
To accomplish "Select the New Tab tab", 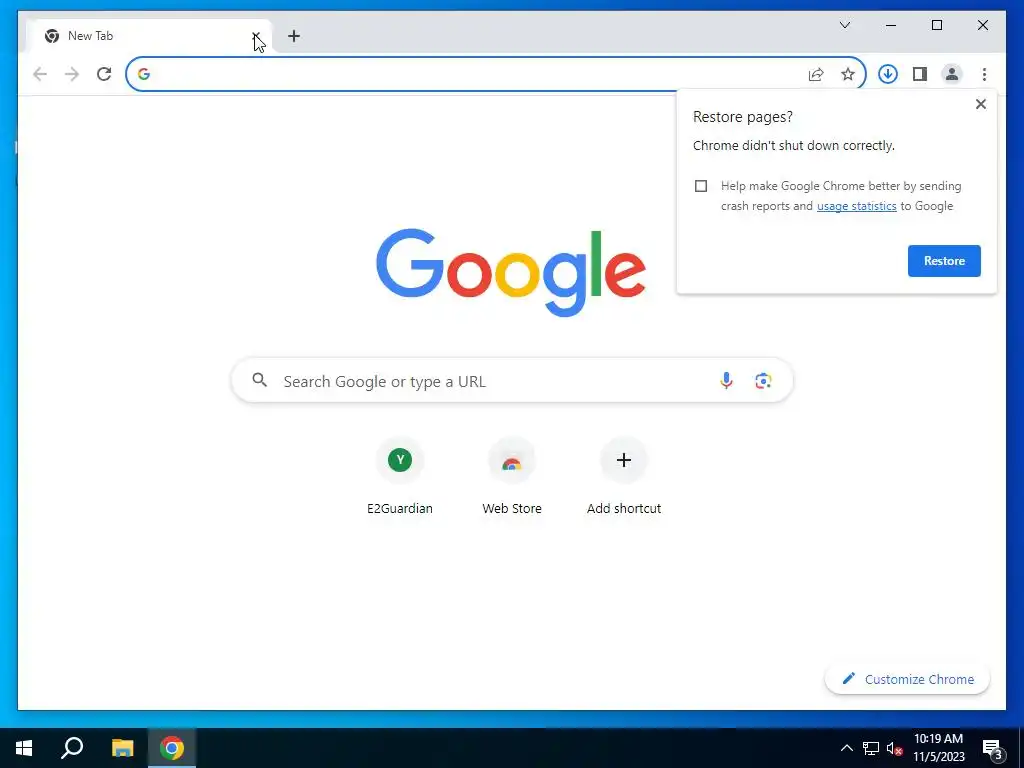I will tap(149, 36).
